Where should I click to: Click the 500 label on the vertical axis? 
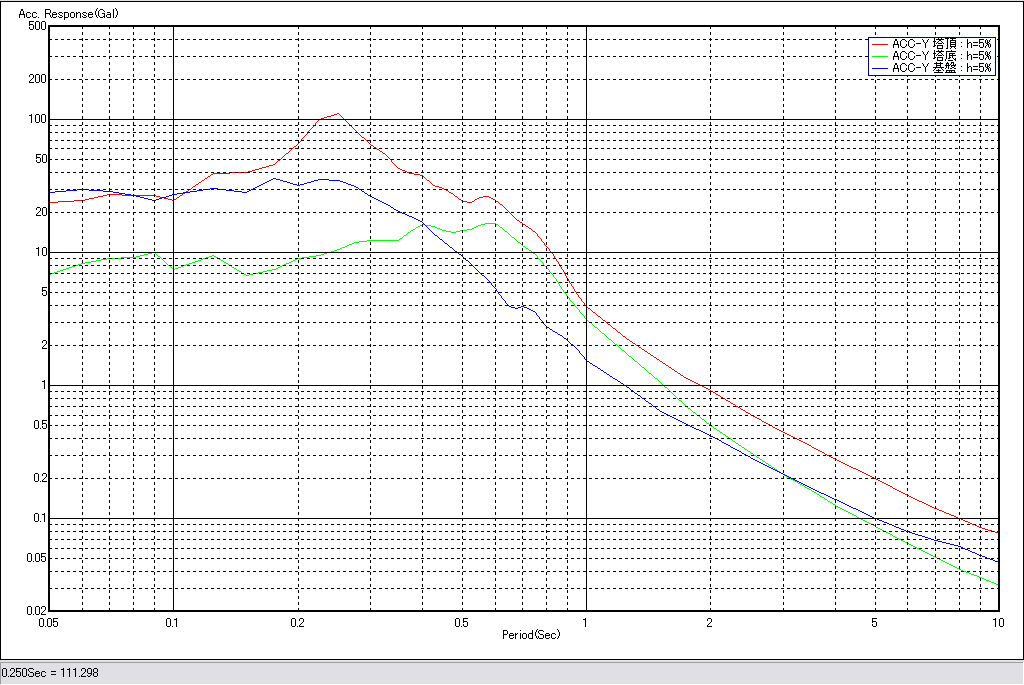pyautogui.click(x=37, y=26)
